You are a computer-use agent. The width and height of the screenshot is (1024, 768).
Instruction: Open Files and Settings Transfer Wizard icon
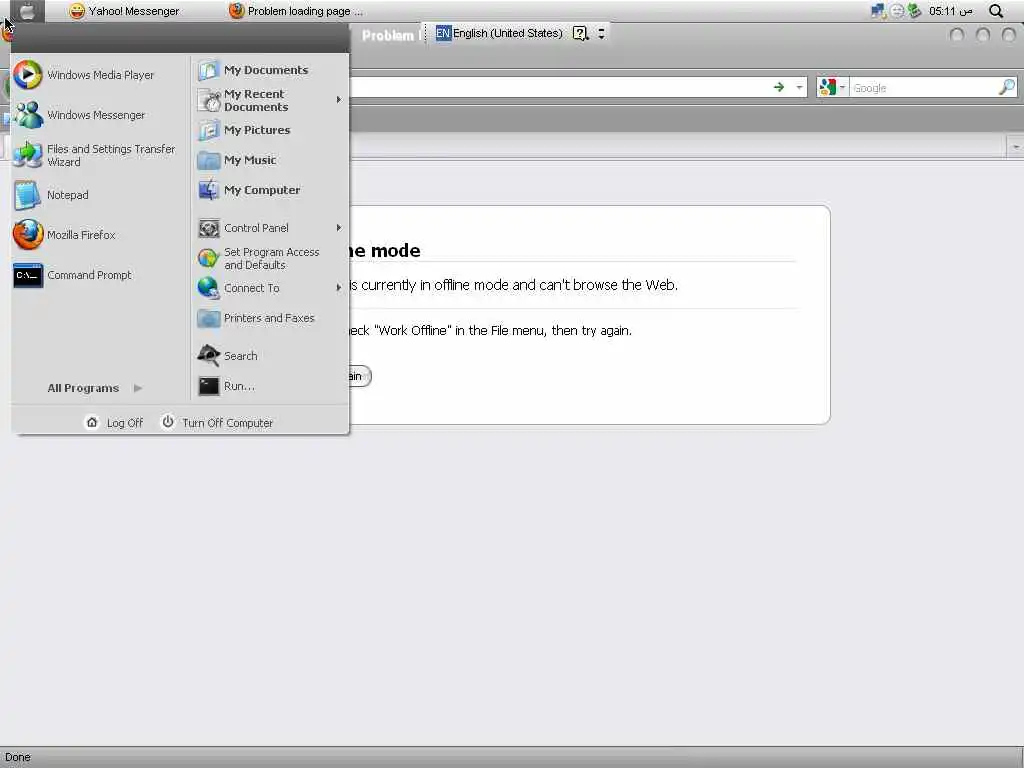point(27,155)
